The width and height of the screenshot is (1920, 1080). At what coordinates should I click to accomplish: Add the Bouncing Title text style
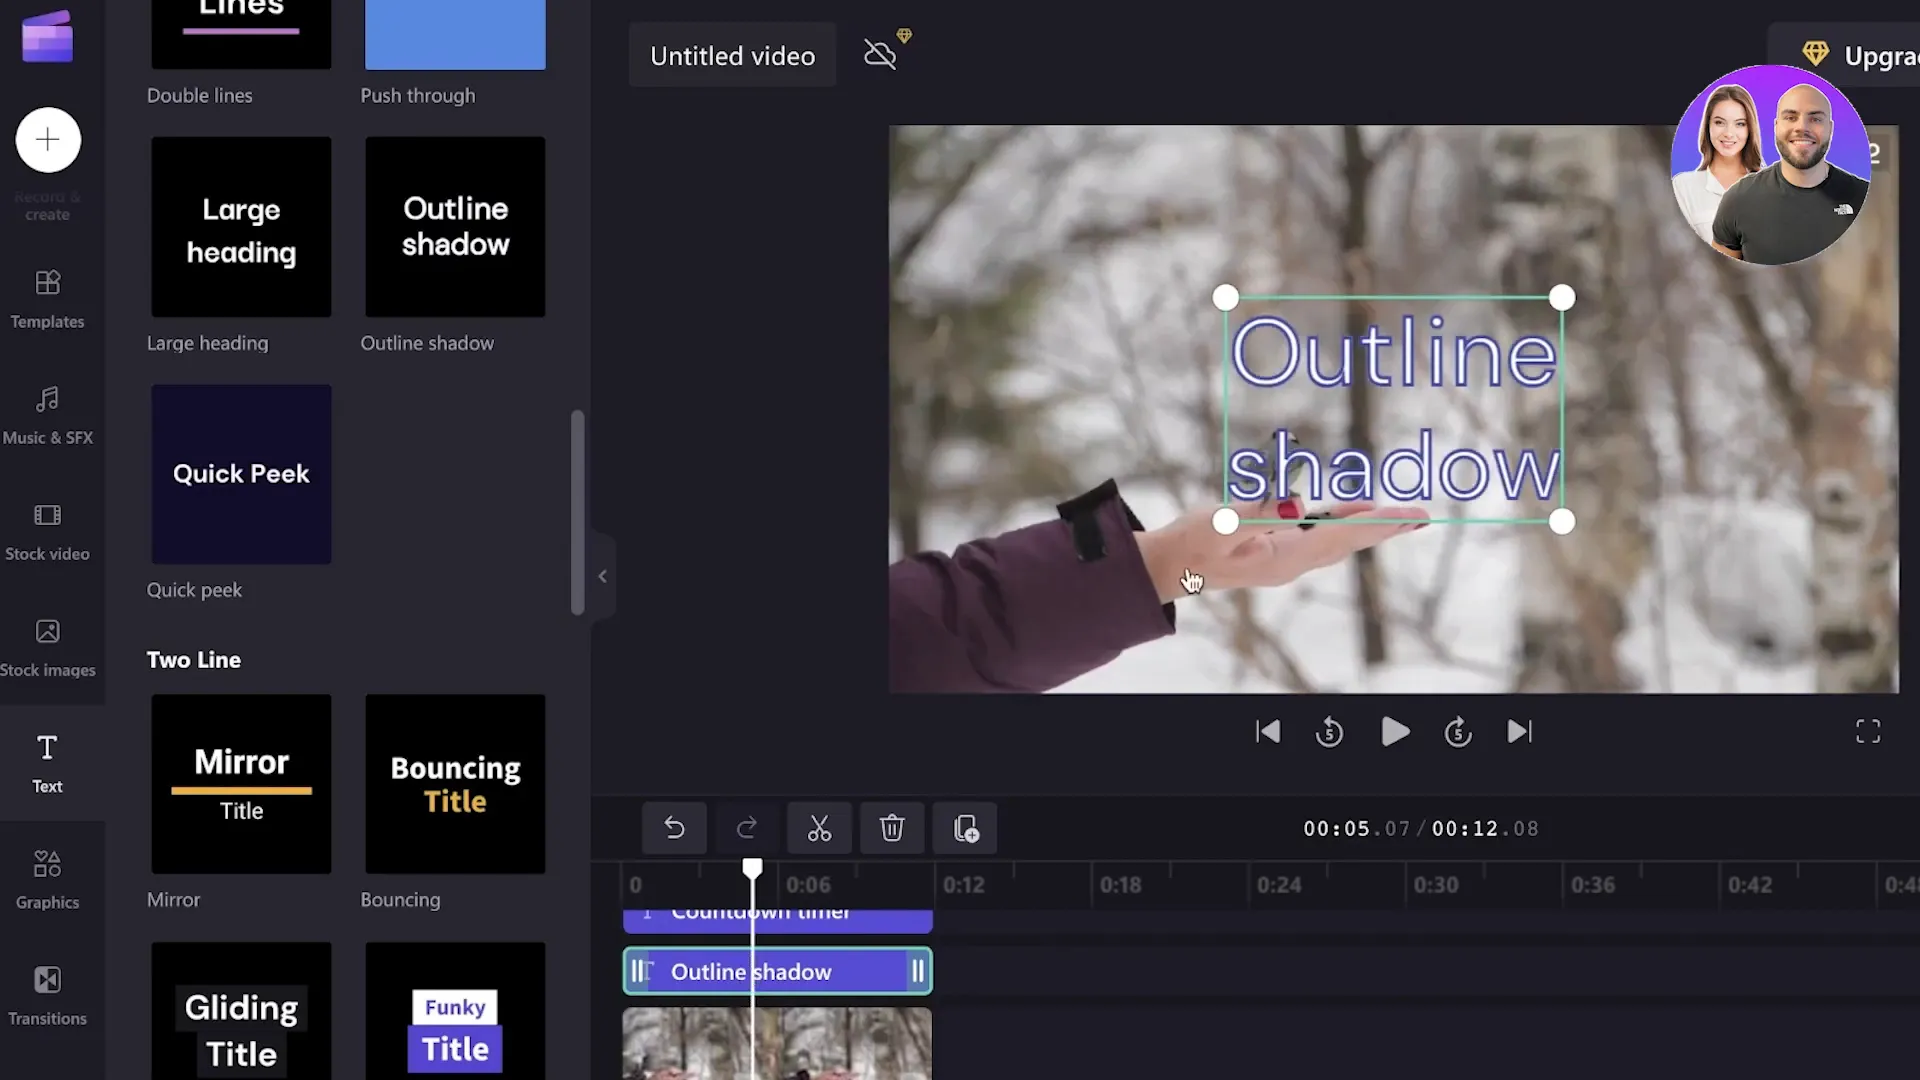pyautogui.click(x=455, y=784)
